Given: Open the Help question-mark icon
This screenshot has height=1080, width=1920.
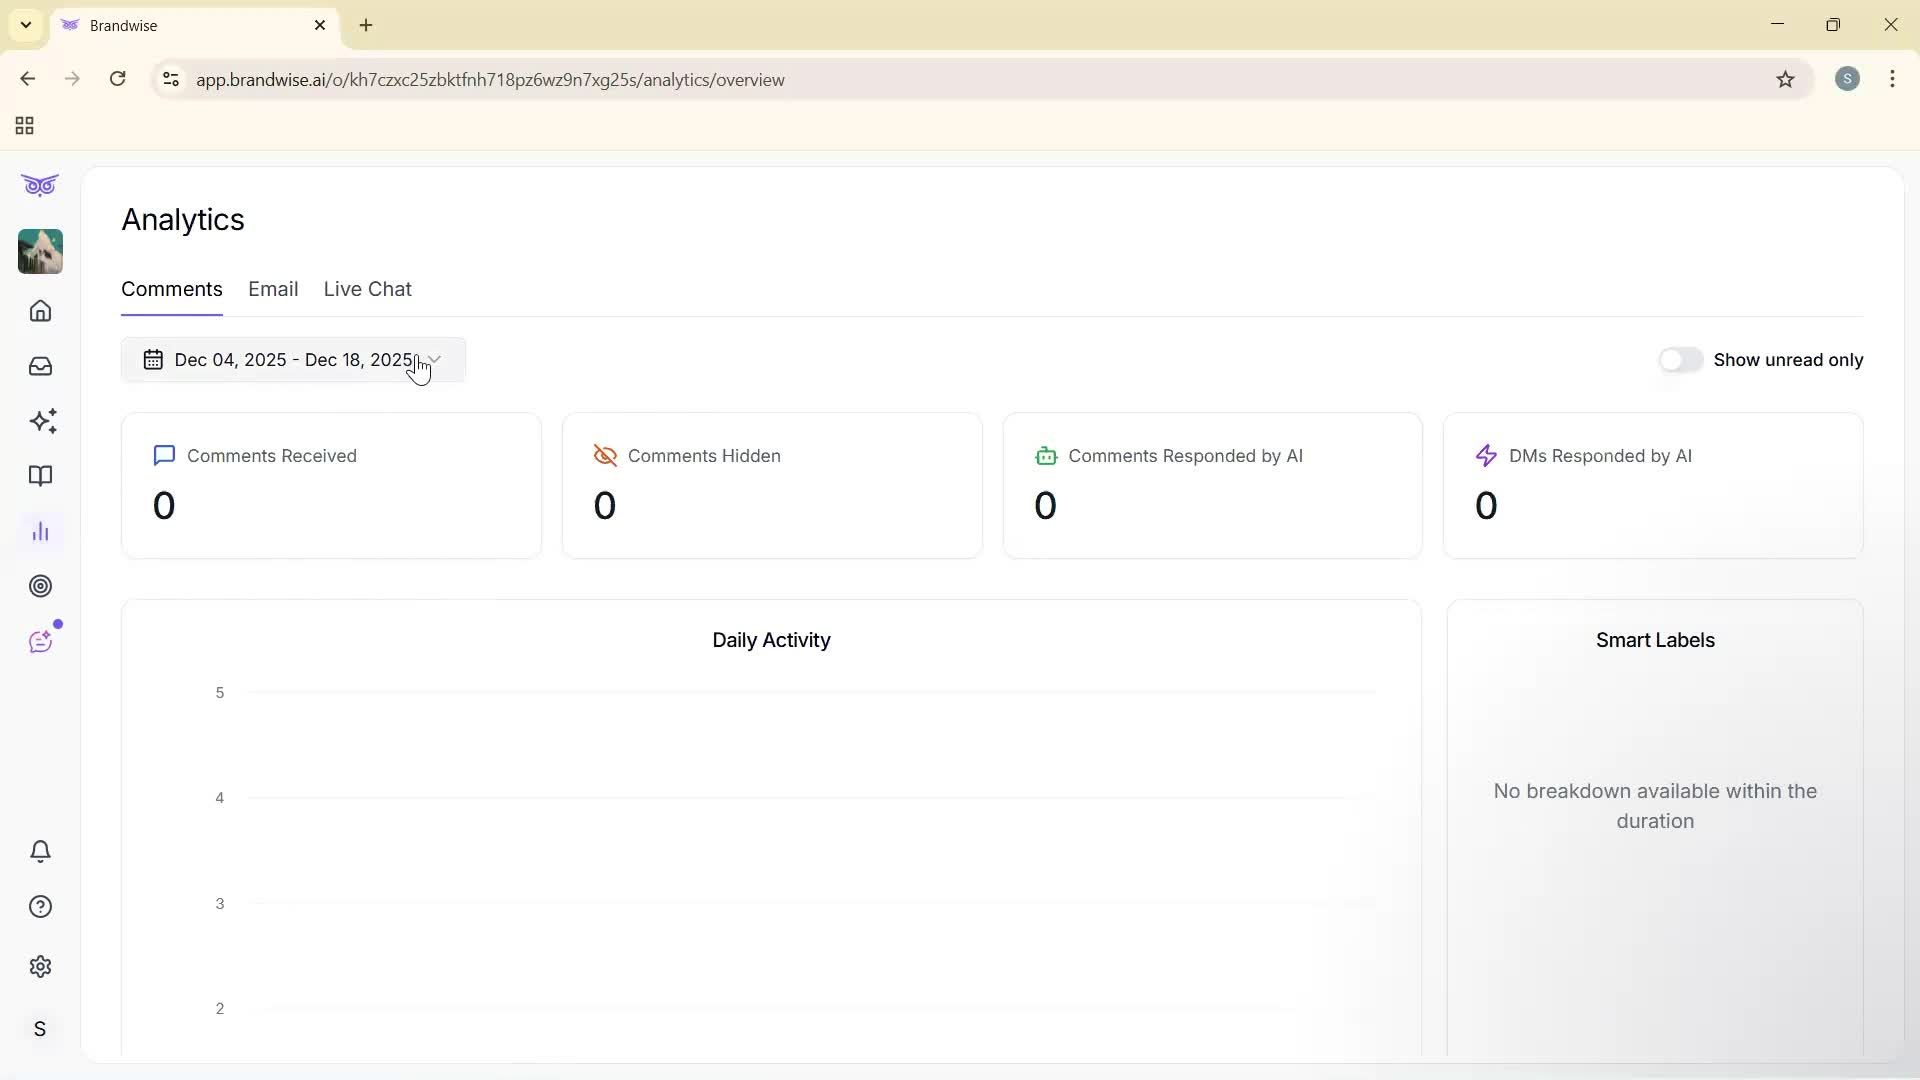Looking at the screenshot, I should (x=40, y=906).
